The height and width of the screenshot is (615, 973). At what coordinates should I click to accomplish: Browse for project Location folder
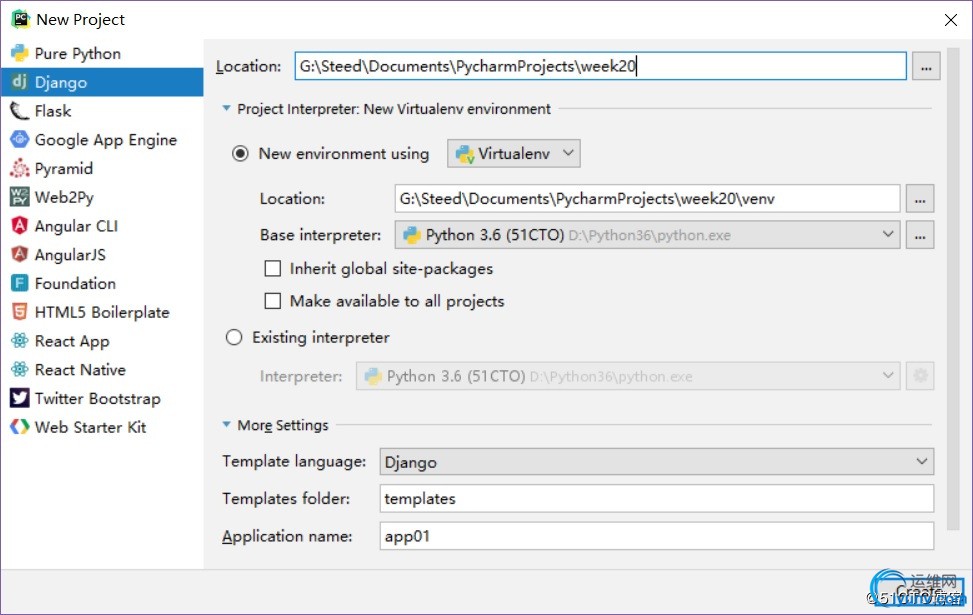point(926,66)
